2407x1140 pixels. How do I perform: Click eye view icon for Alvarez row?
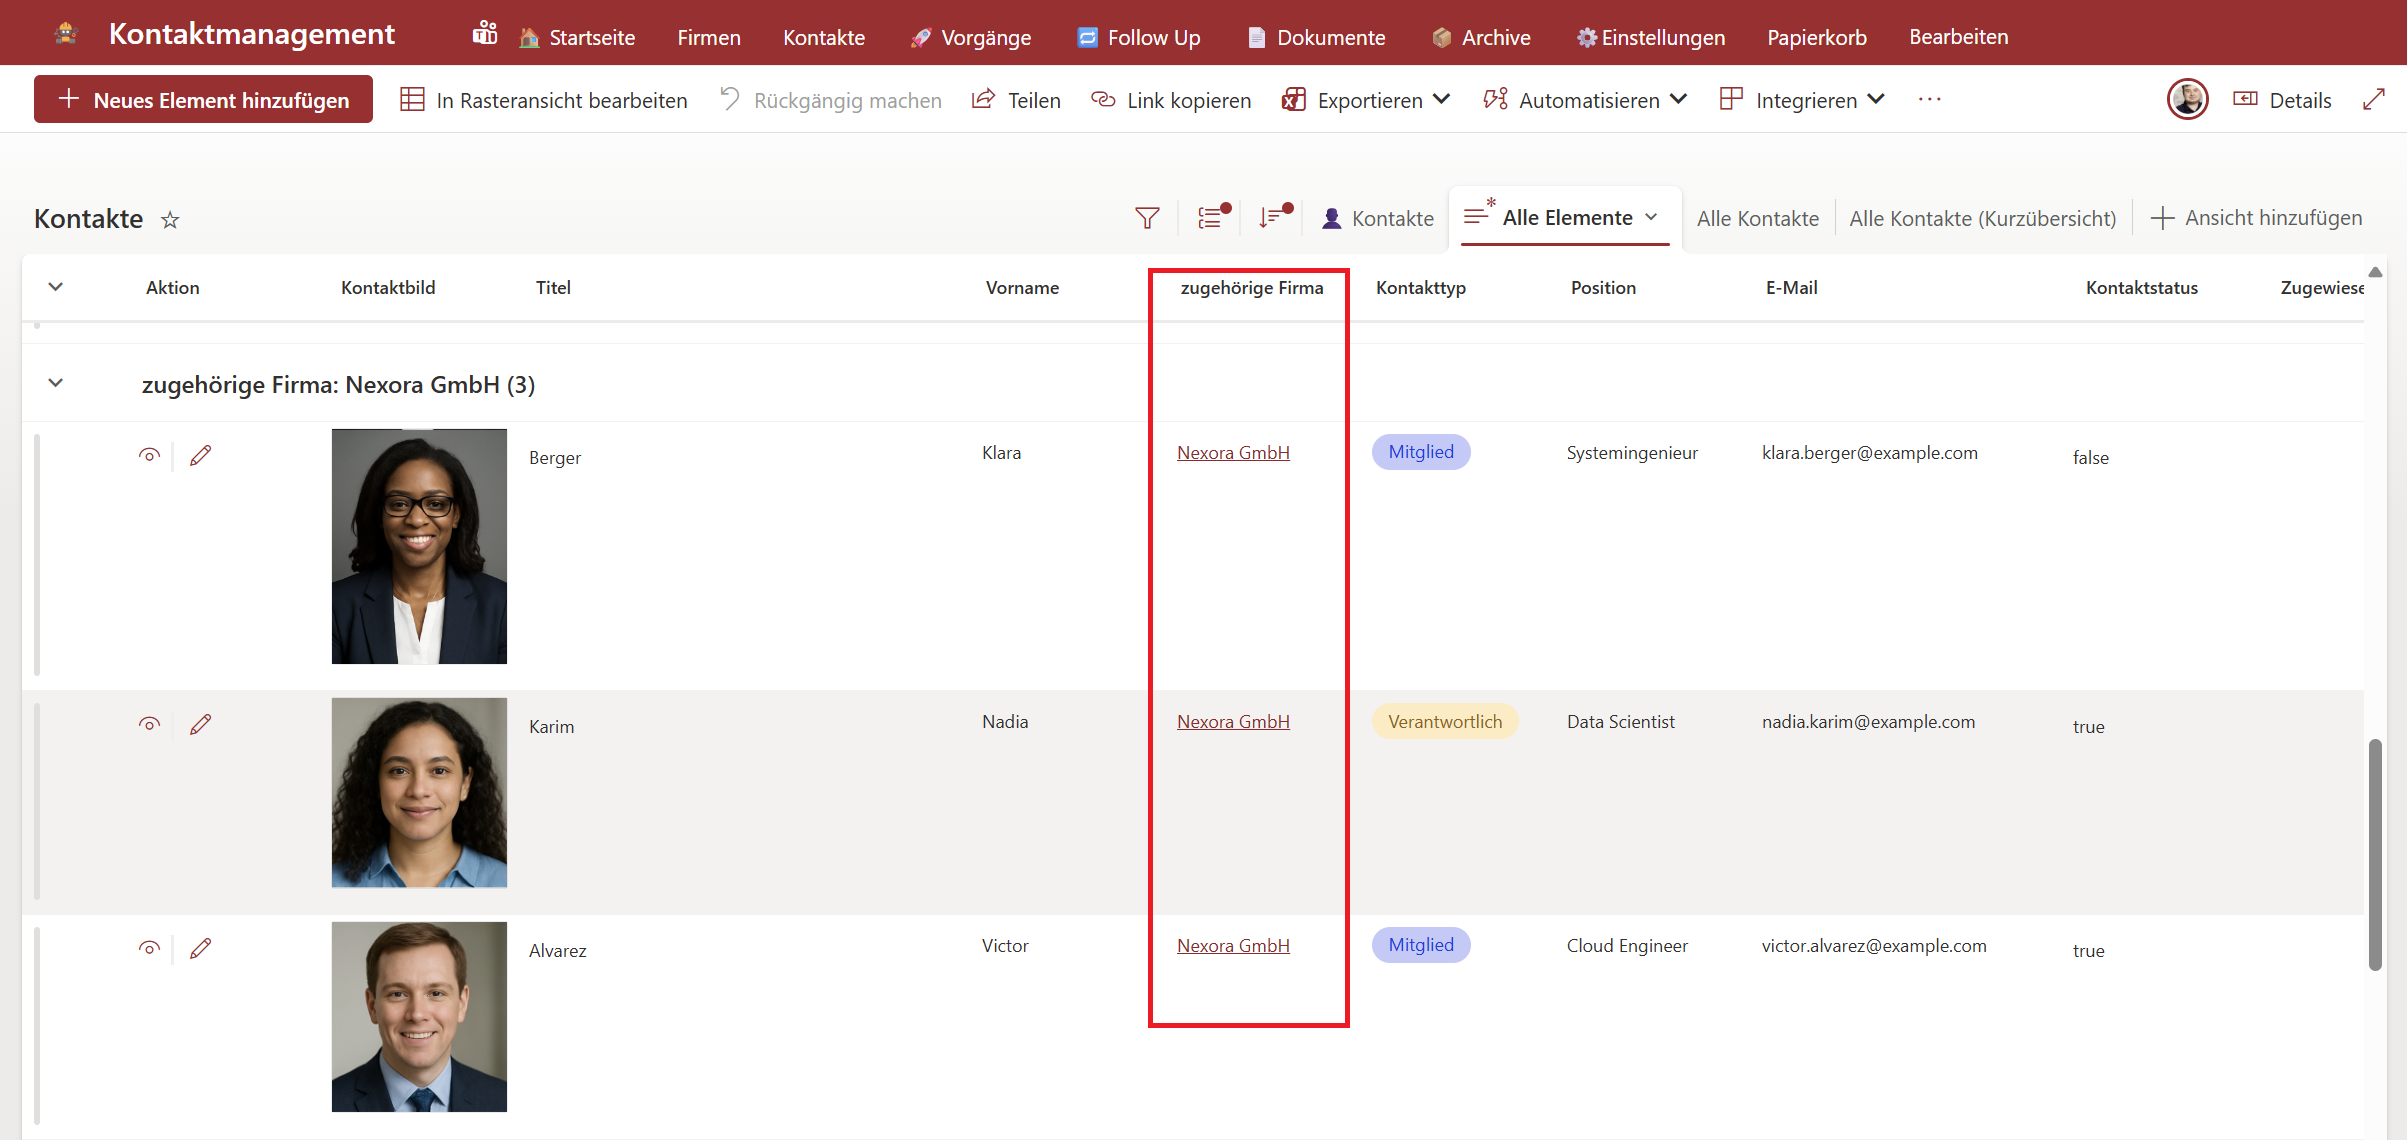(149, 949)
